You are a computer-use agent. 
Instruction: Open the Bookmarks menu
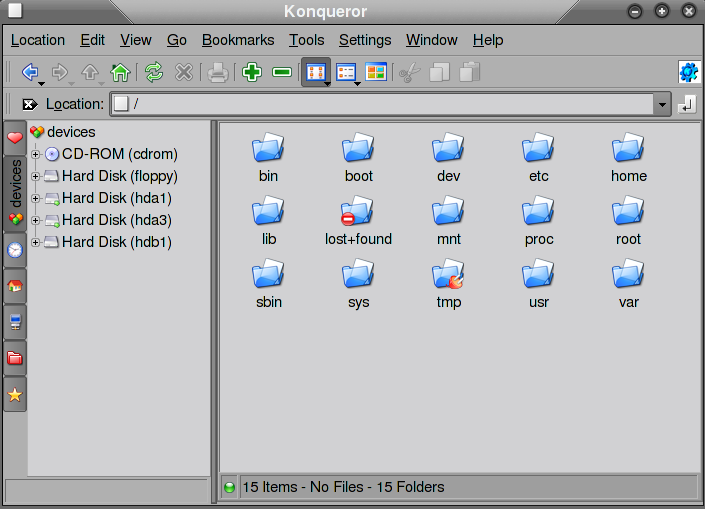pos(238,40)
